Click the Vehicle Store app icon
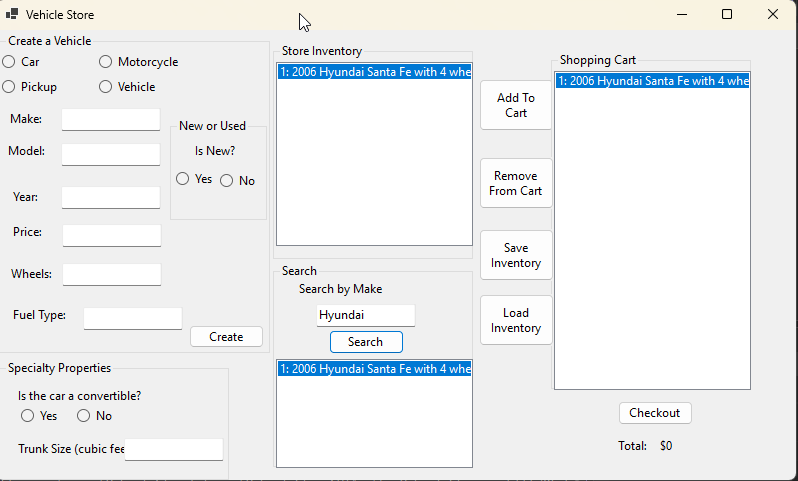Viewport: 798px width, 481px height. tap(12, 14)
